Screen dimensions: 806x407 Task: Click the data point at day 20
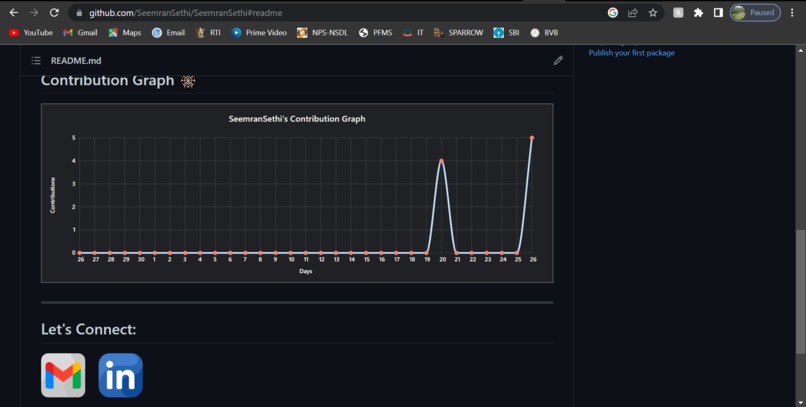pos(442,161)
